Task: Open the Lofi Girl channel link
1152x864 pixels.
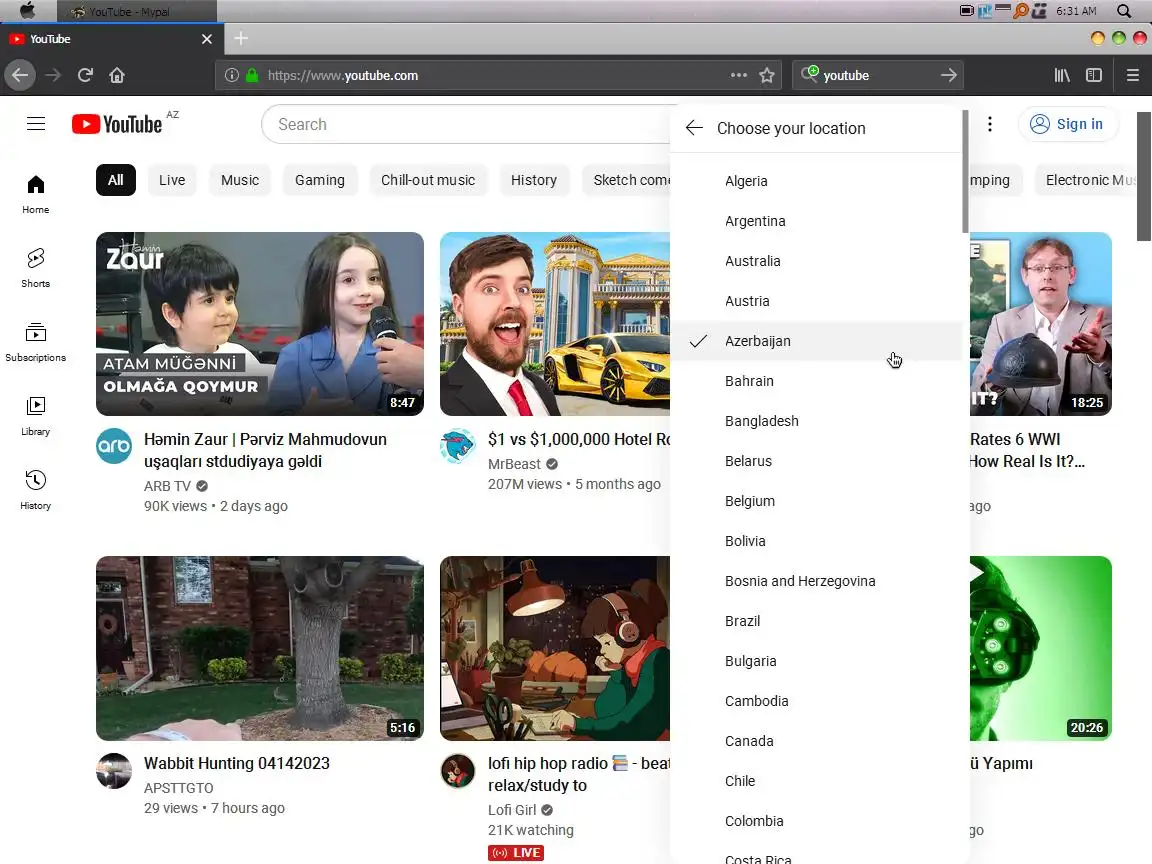Action: pos(512,810)
